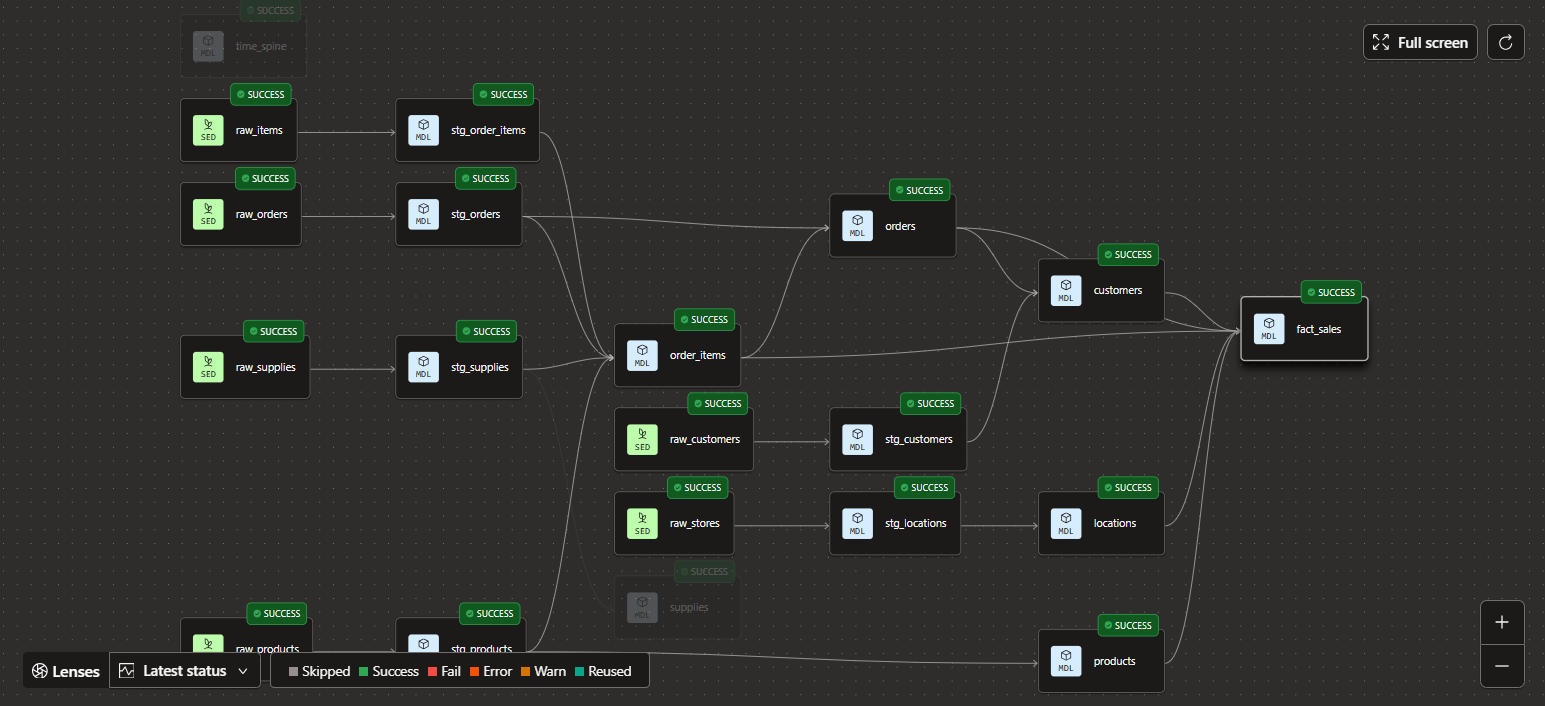The image size is (1545, 706).
Task: Click the MDL model icon on fact_sales
Action: click(1269, 329)
